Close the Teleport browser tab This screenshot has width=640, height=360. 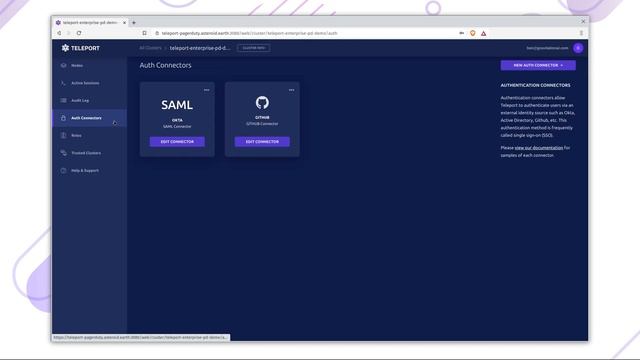click(124, 23)
